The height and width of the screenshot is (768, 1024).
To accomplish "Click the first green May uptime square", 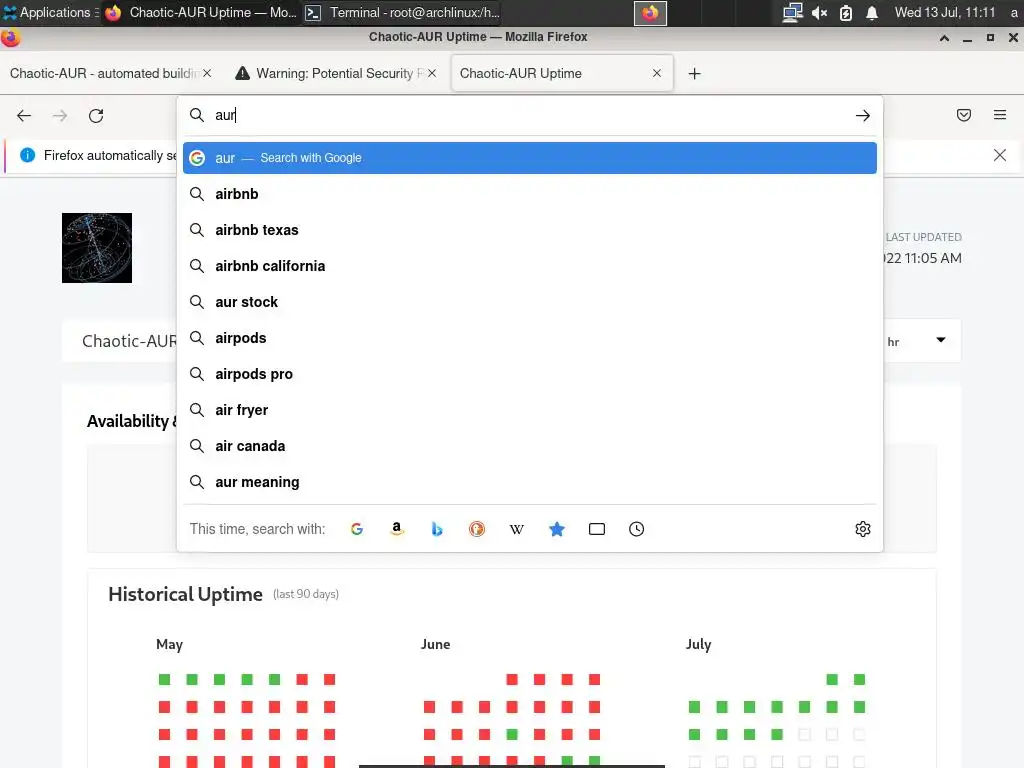I will point(165,680).
